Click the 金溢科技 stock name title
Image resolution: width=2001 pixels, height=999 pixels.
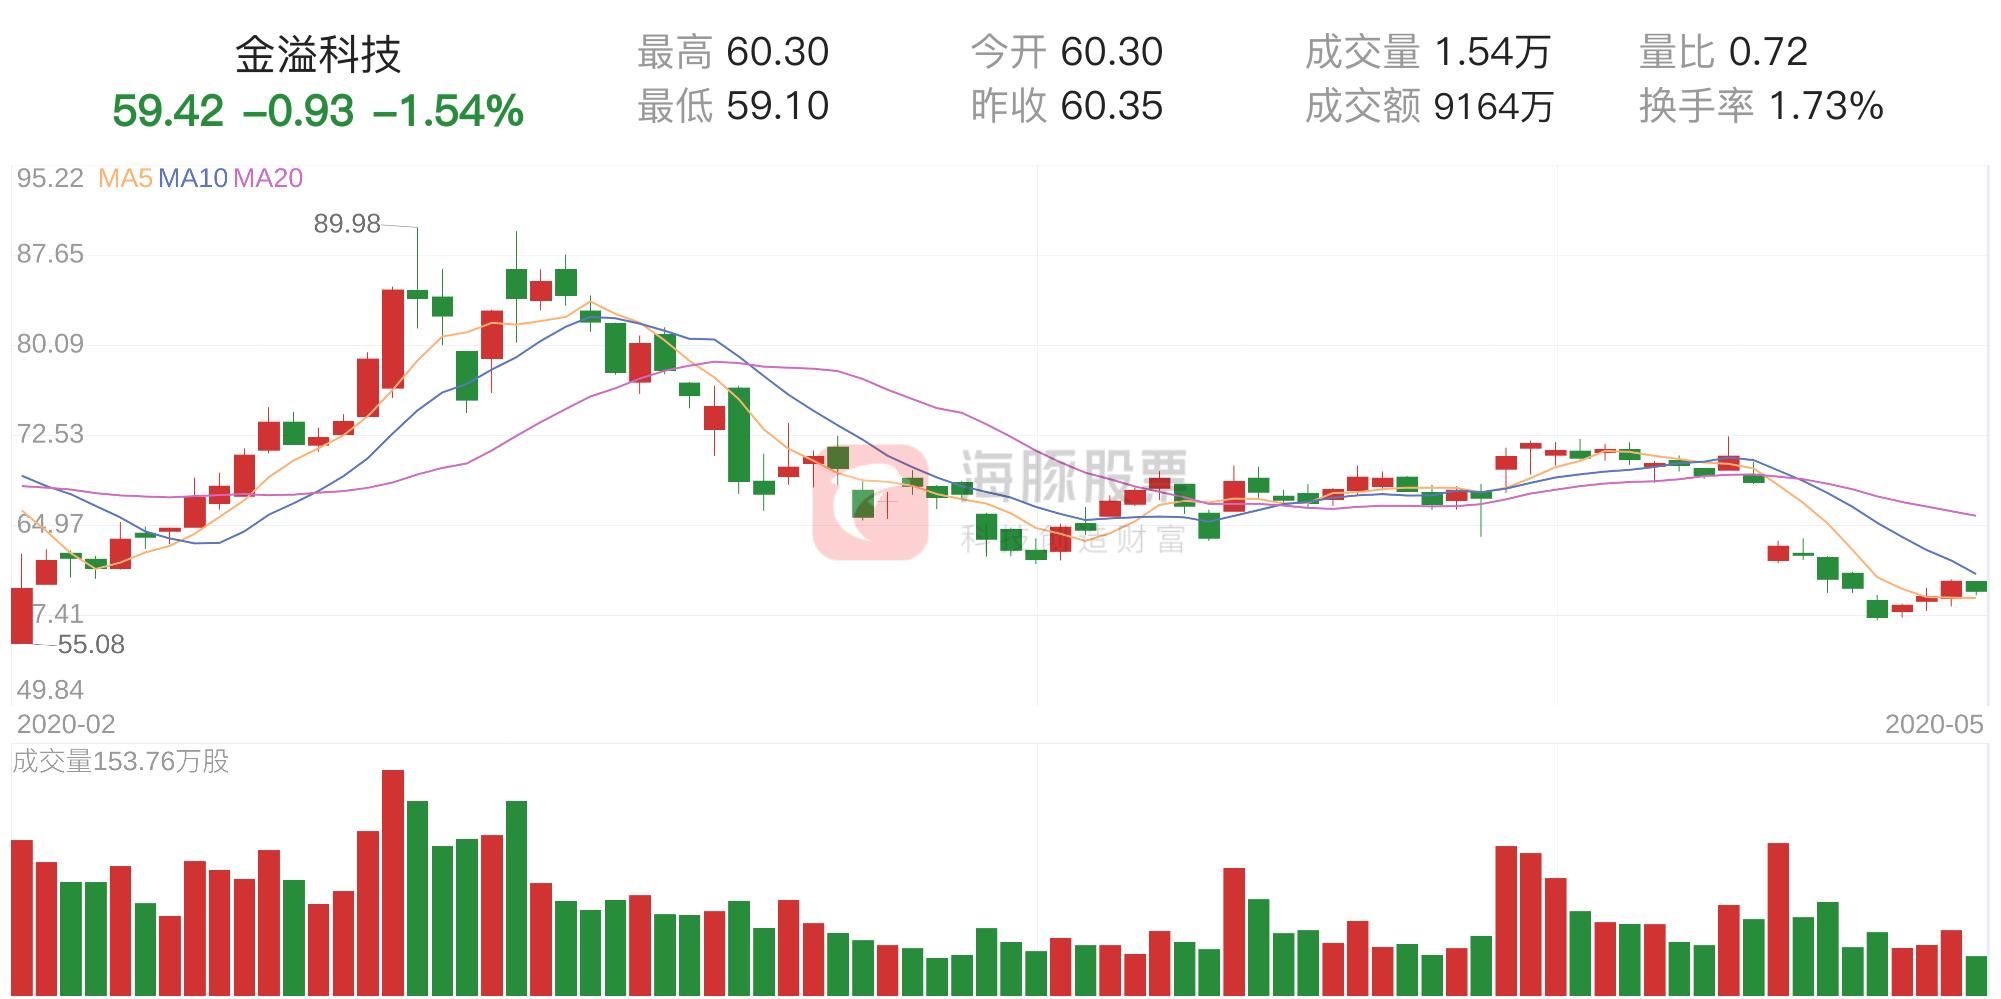click(318, 55)
